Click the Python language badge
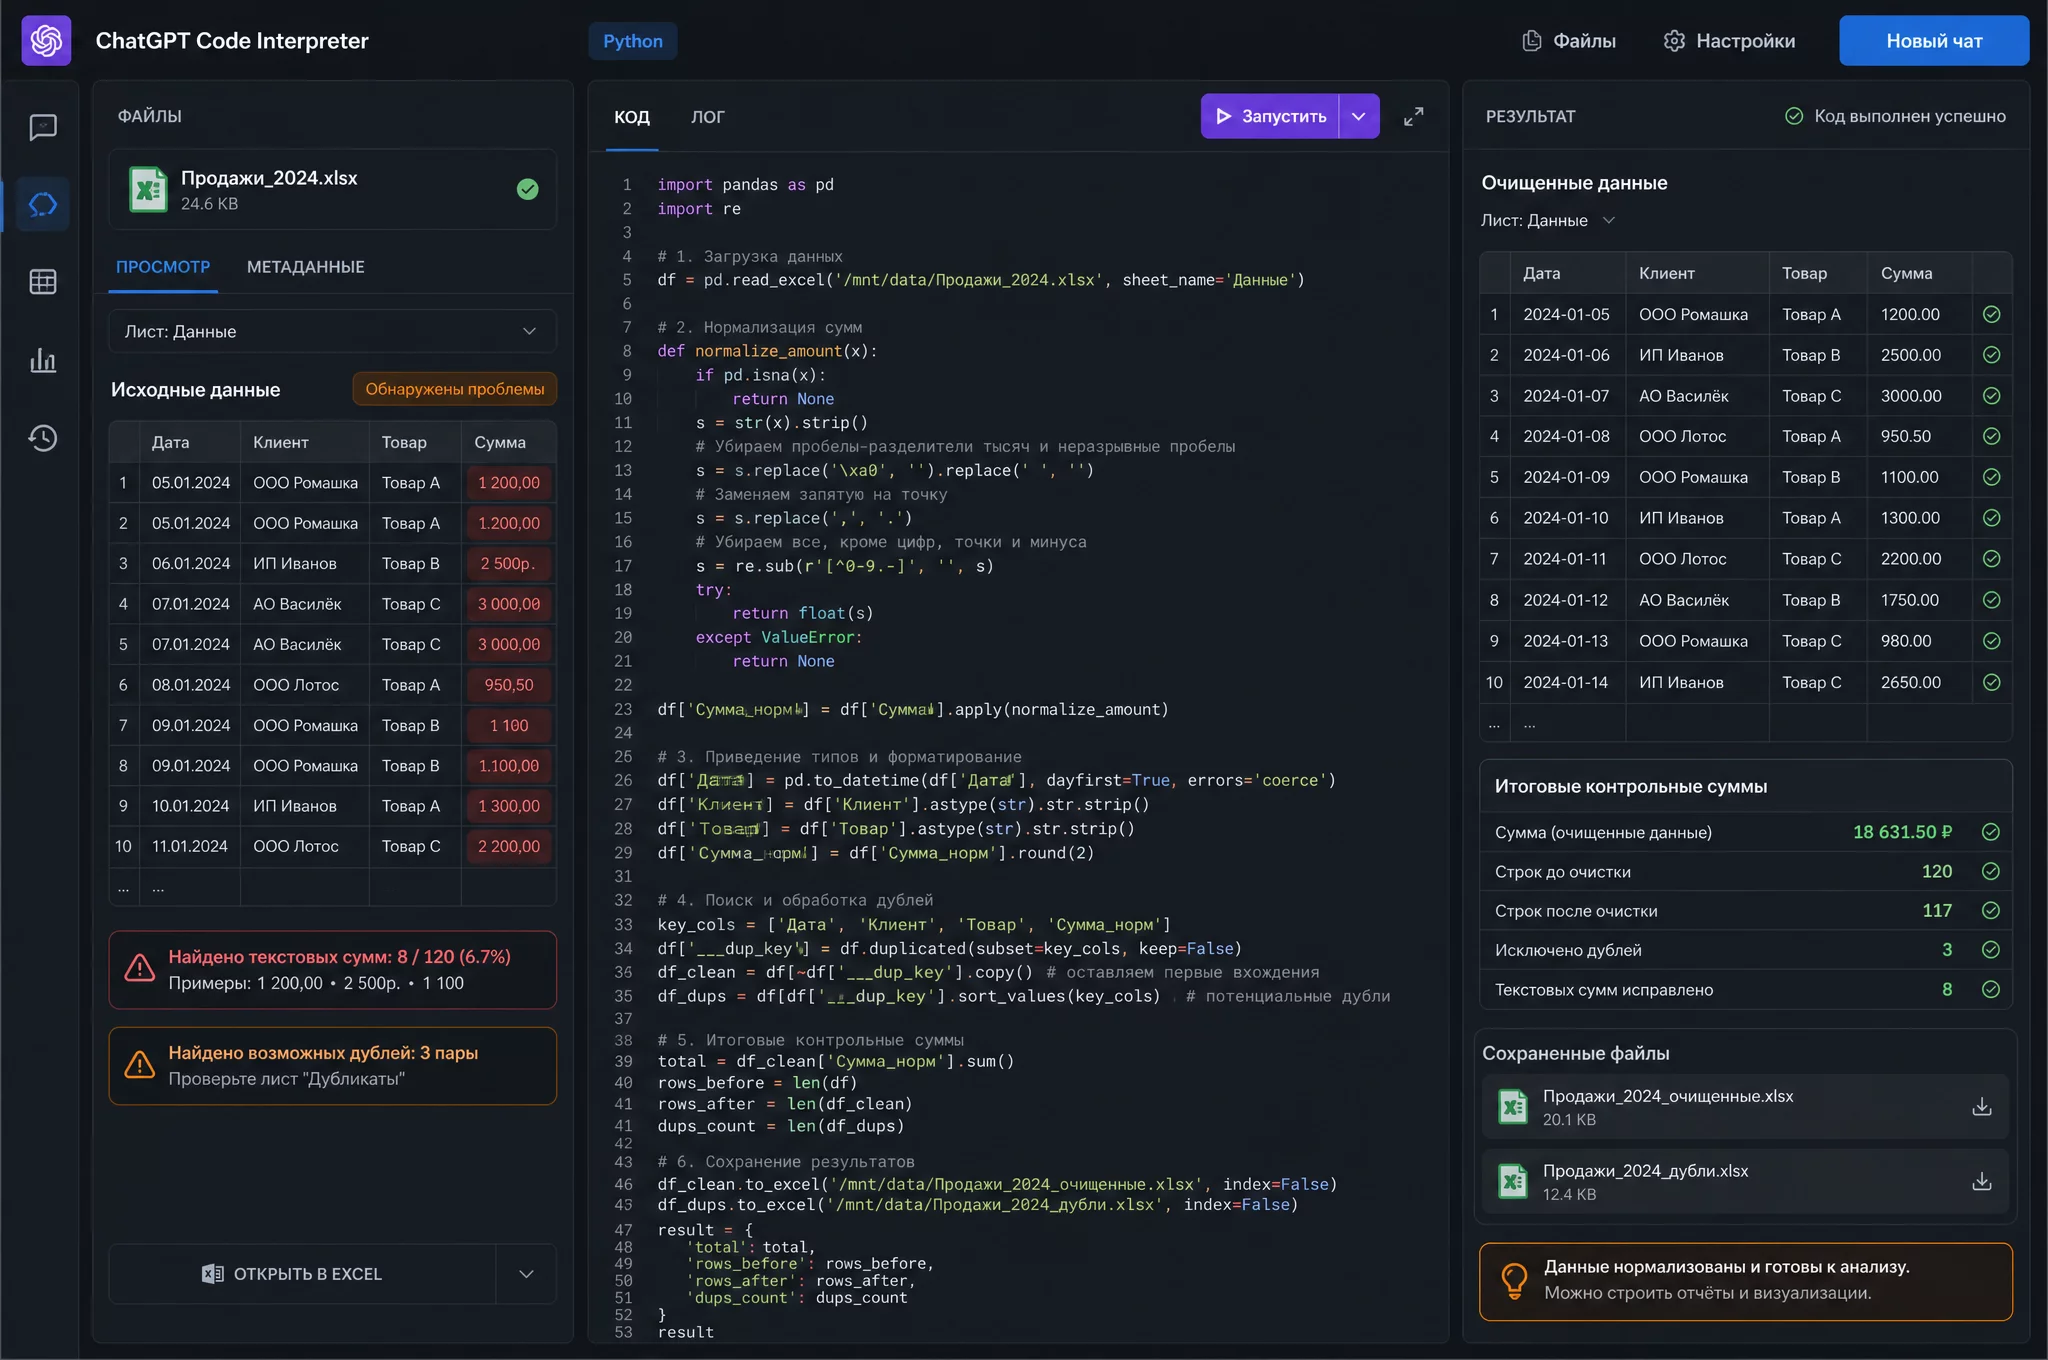2048x1360 pixels. click(632, 41)
